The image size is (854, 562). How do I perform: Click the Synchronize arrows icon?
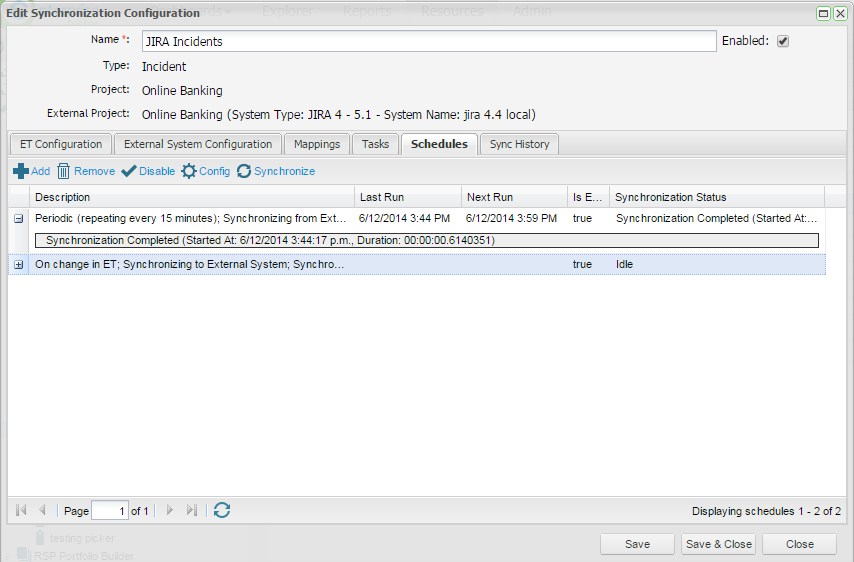point(244,171)
